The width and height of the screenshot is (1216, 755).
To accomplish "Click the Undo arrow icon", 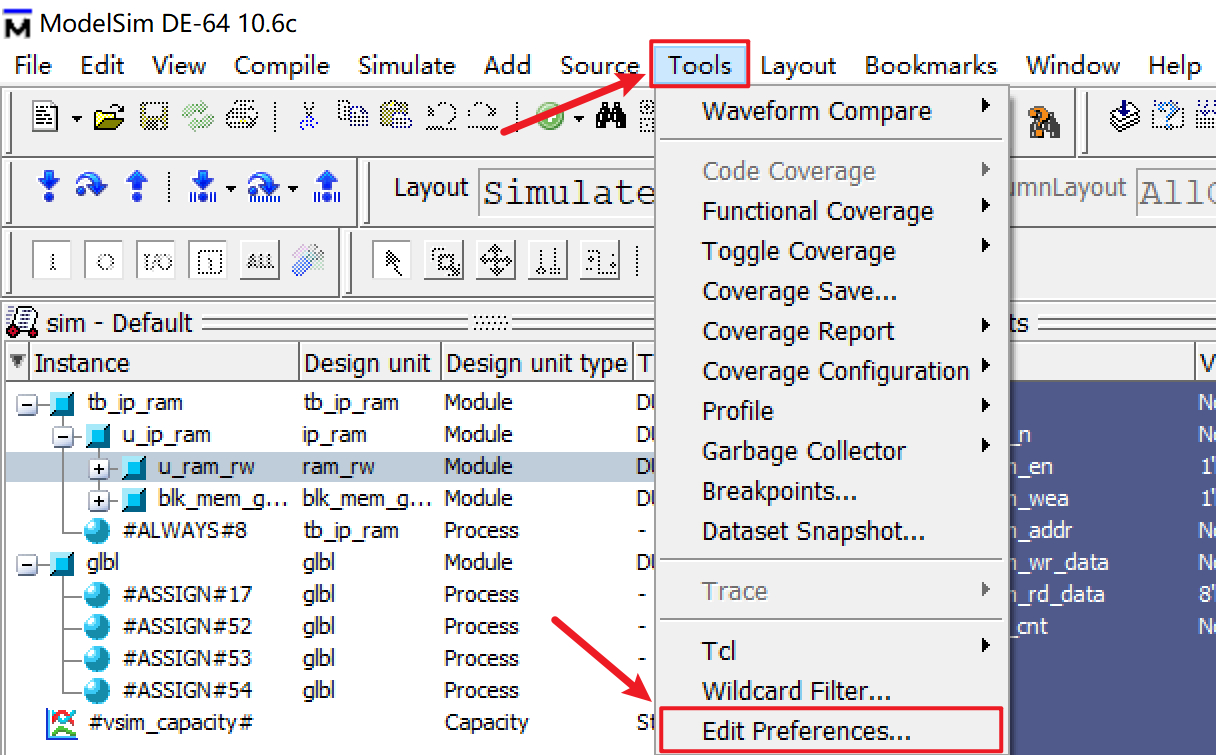I will [x=441, y=116].
